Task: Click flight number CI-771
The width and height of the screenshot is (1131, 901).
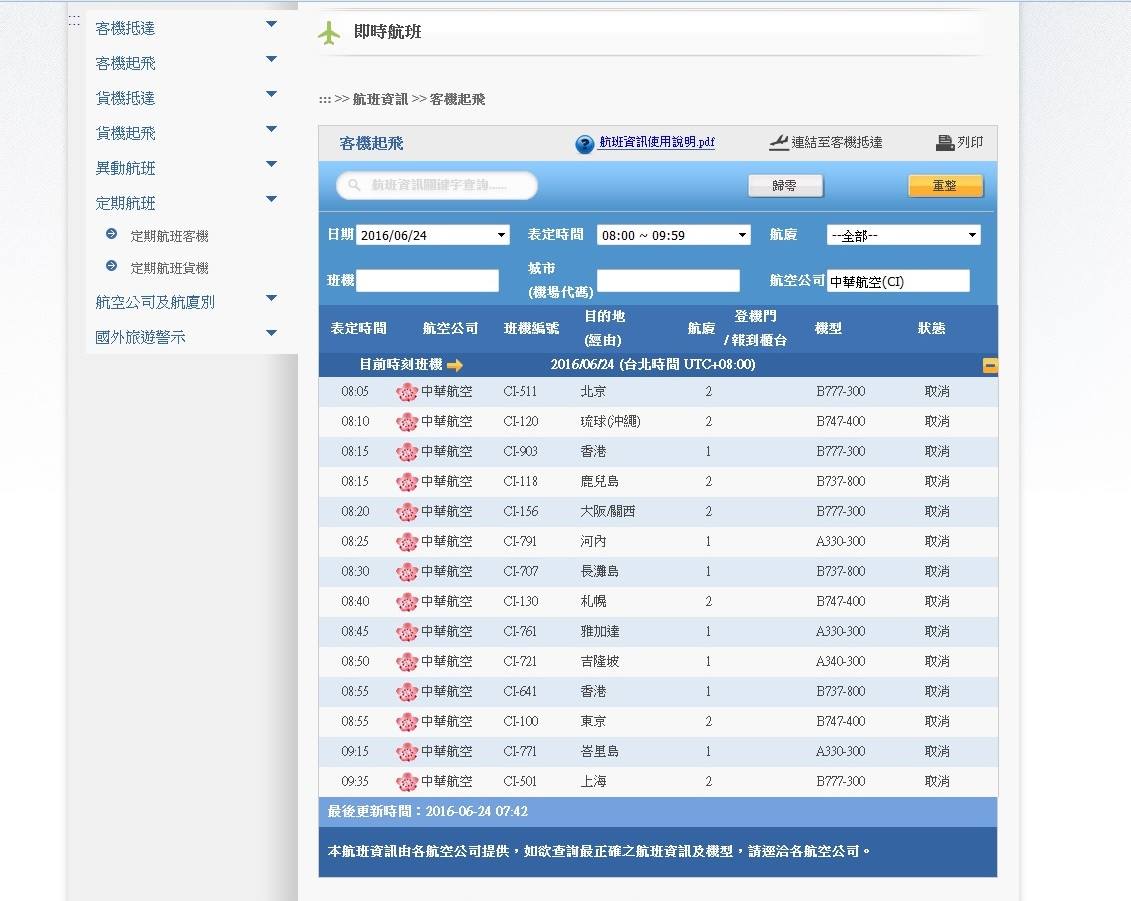Action: coord(520,752)
